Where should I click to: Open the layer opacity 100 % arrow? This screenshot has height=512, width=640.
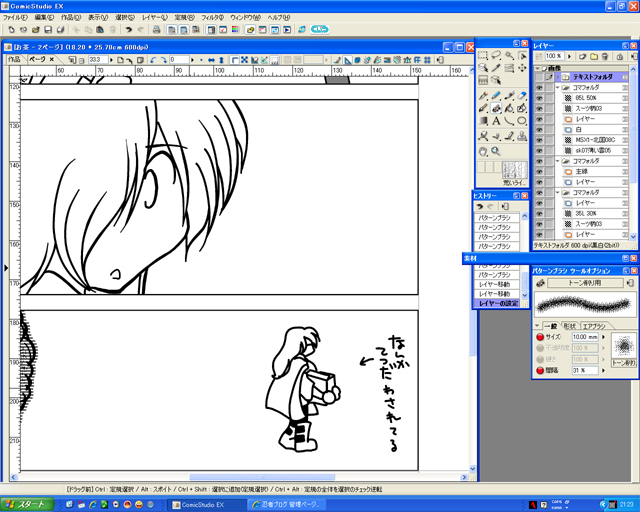[x=569, y=56]
